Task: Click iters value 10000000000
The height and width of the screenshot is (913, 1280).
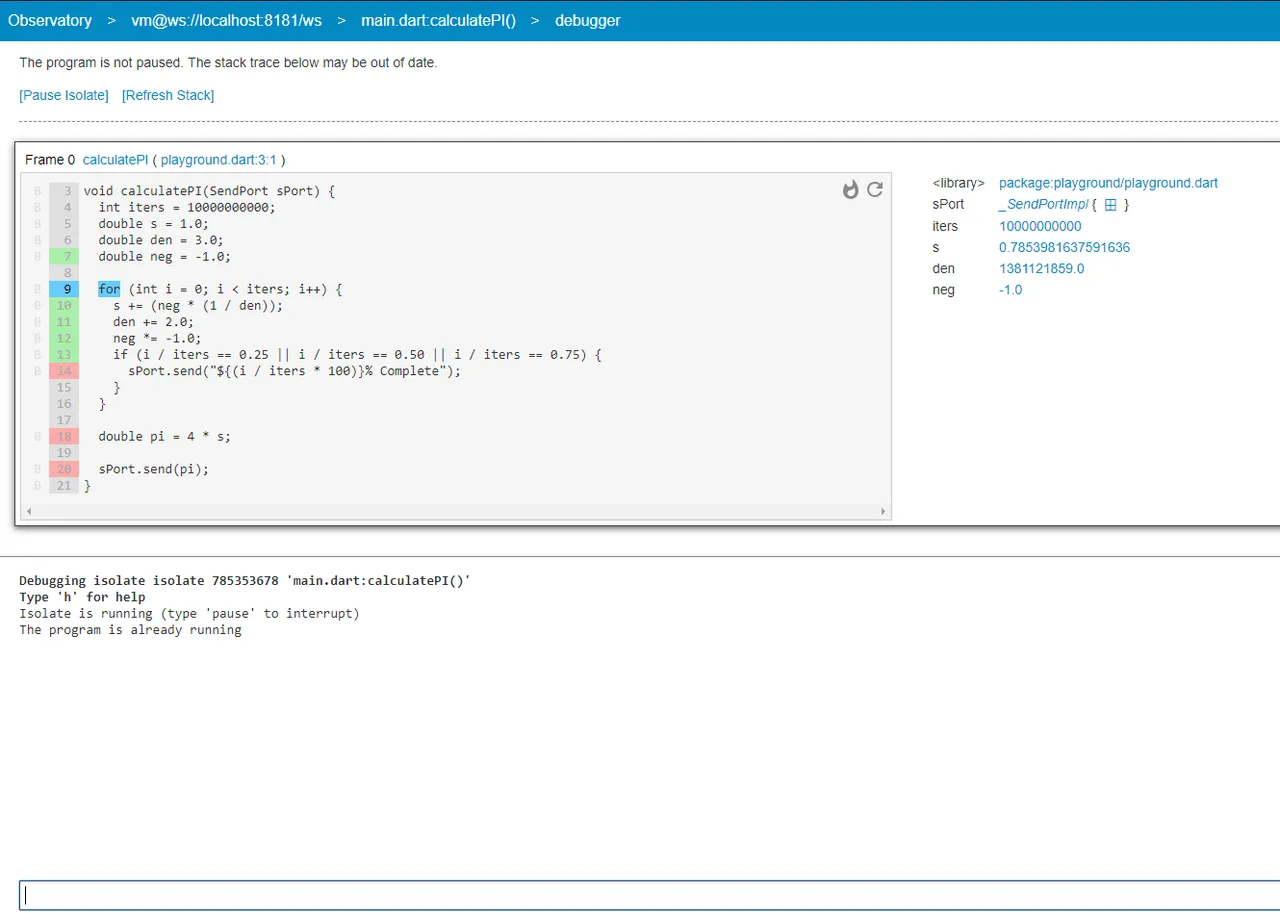Action: [x=1040, y=226]
